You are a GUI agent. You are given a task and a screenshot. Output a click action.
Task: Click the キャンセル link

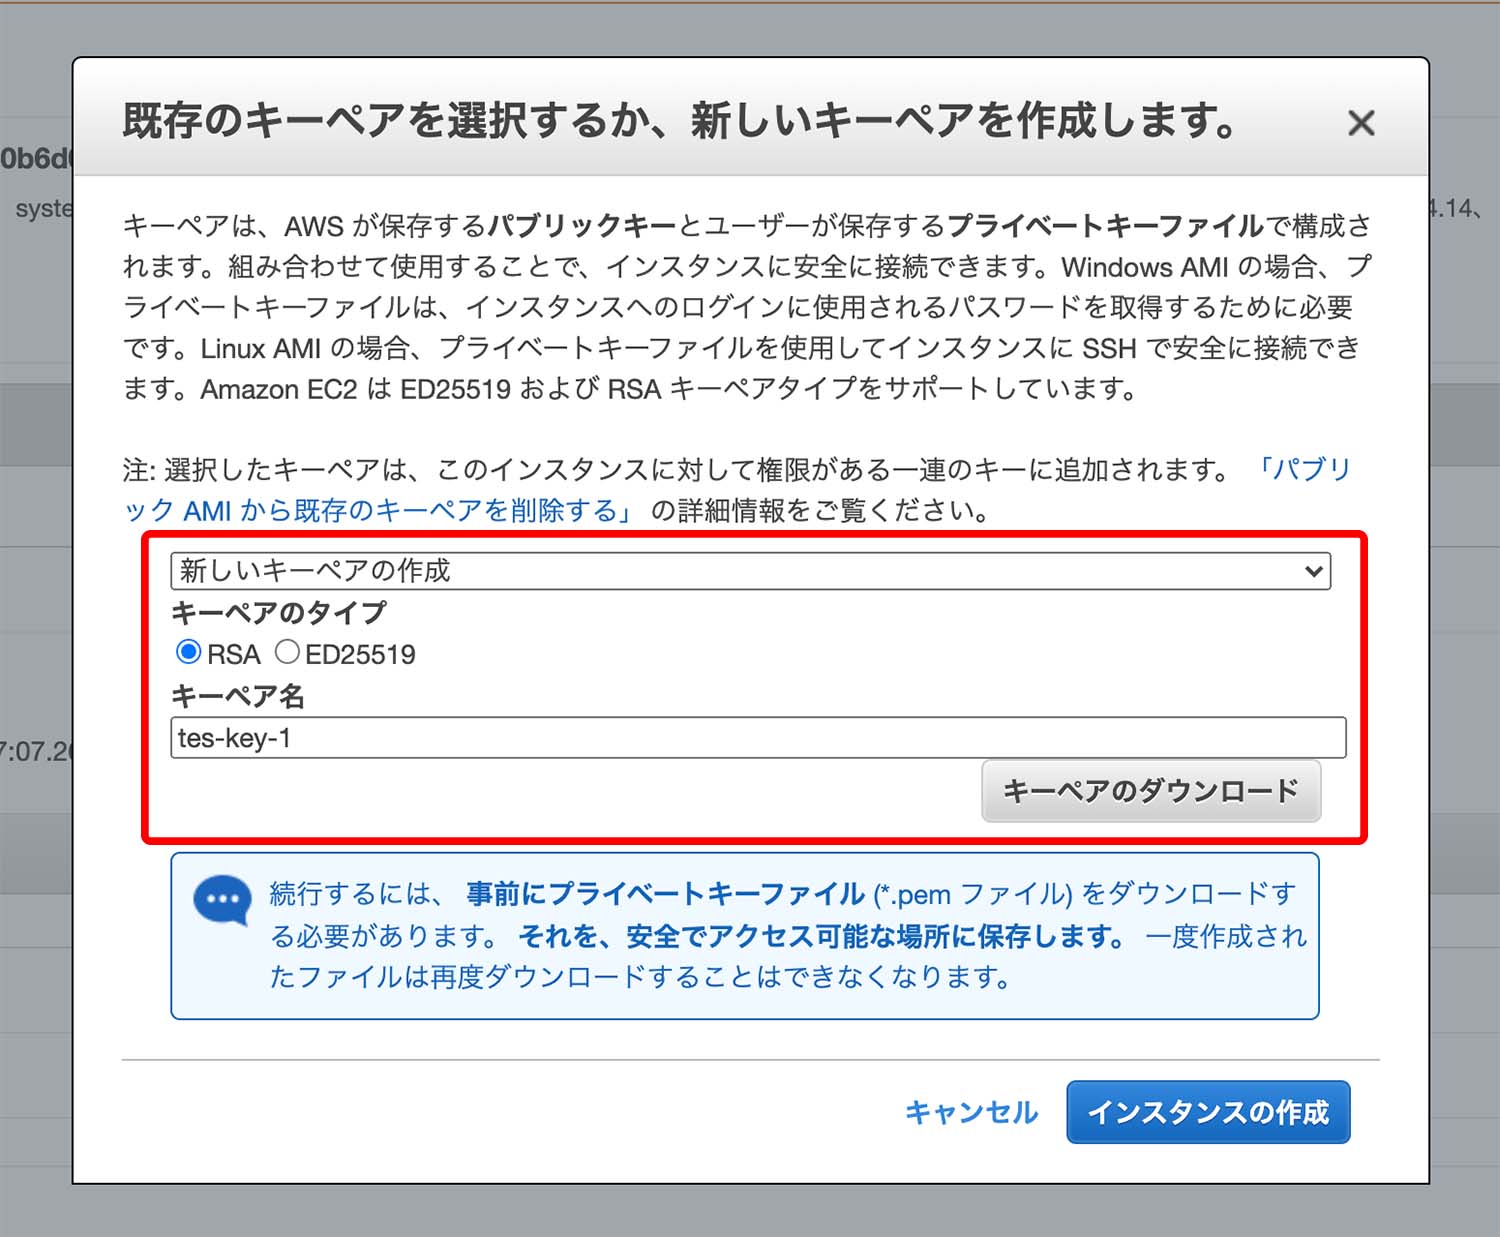coord(971,1112)
